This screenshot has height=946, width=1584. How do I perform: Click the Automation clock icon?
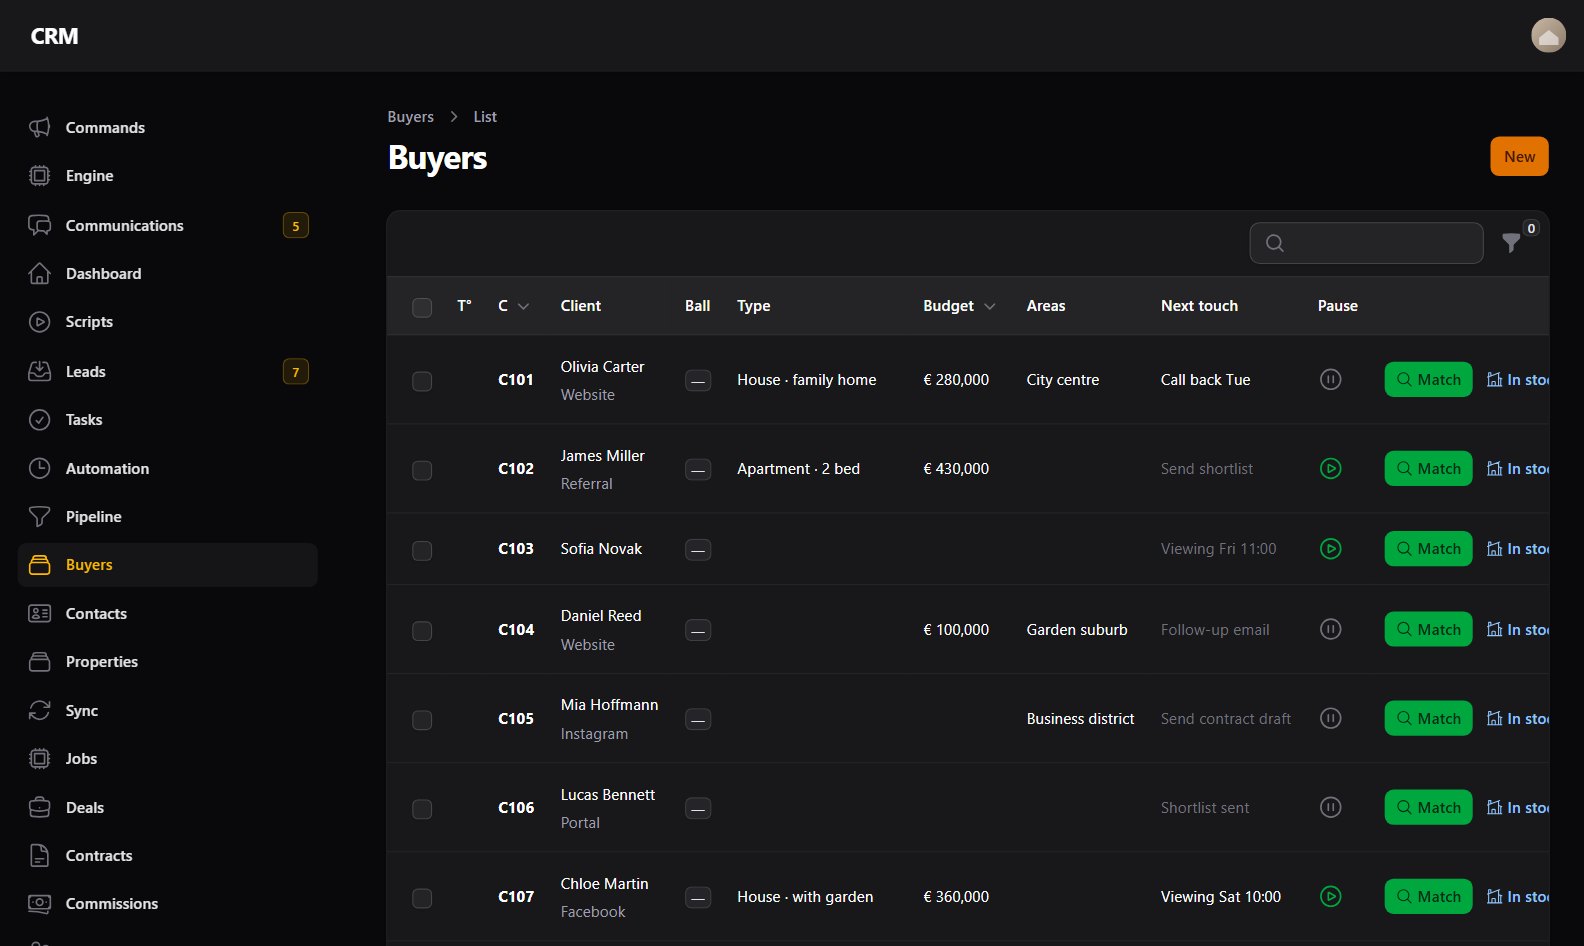coord(39,468)
